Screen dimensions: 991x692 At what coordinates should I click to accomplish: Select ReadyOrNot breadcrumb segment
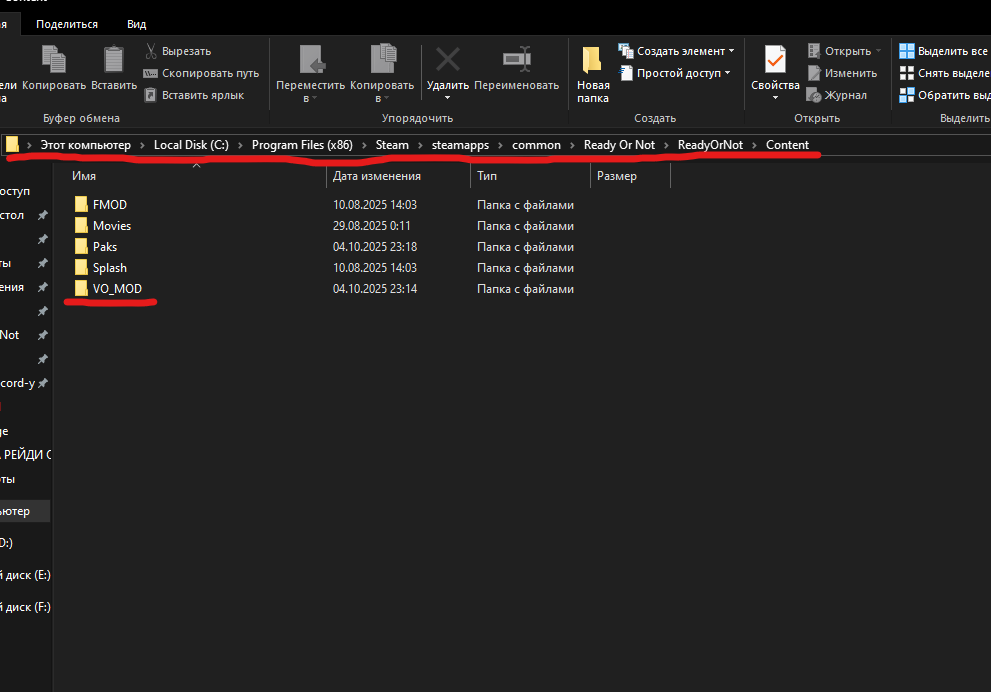[x=710, y=145]
